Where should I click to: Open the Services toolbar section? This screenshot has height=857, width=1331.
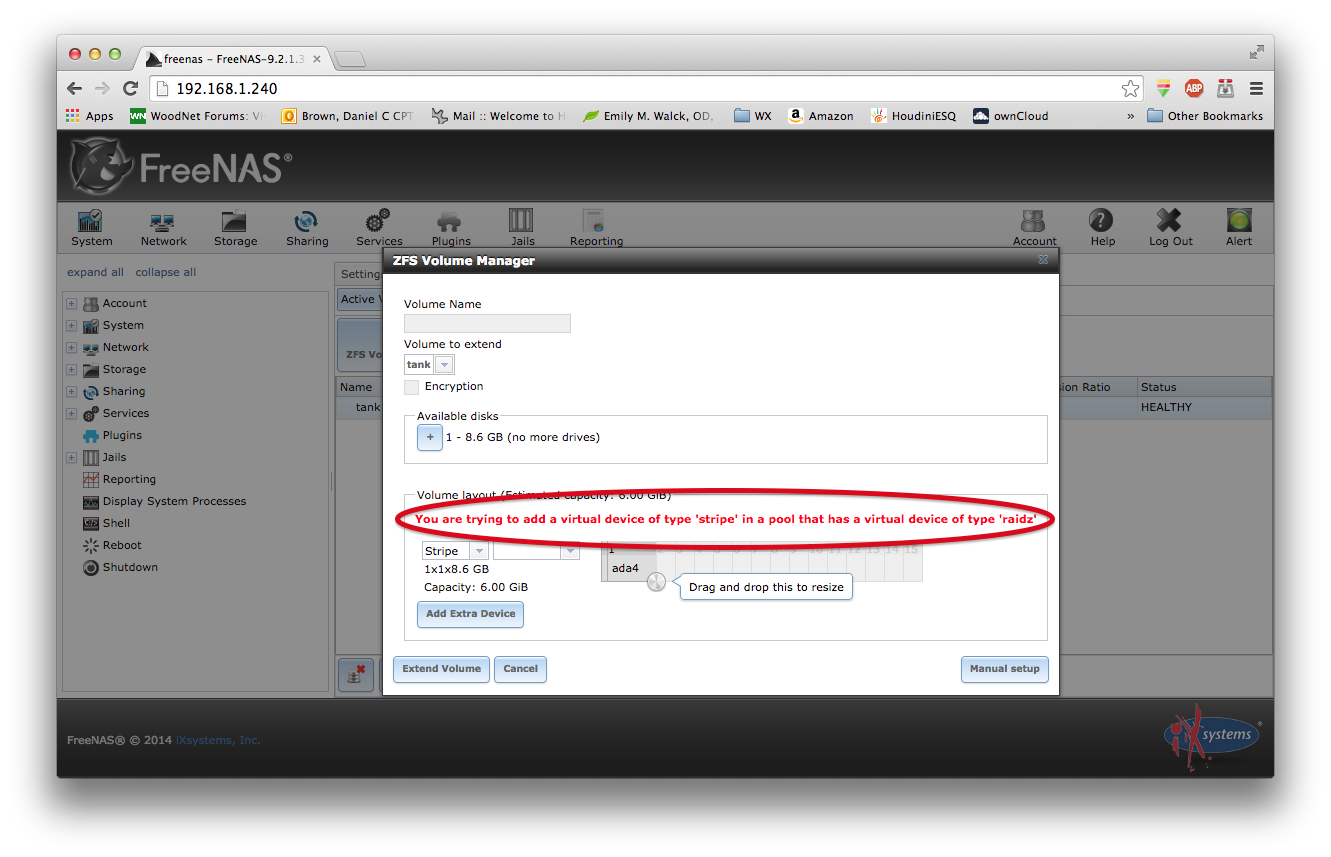379,227
